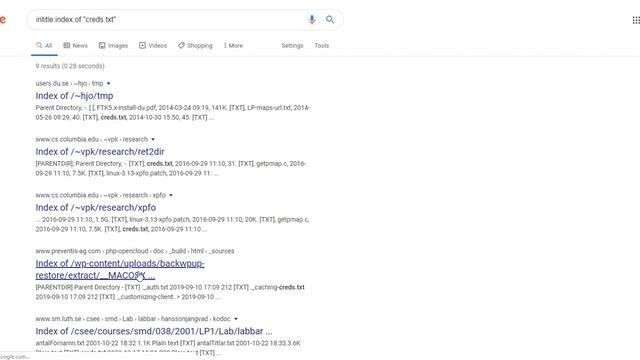Select the All results tab

coord(44,45)
